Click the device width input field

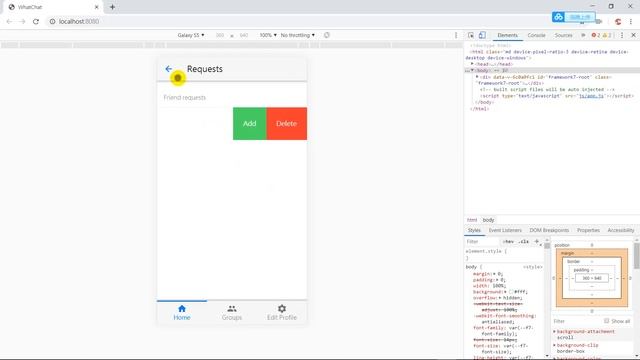tap(220, 35)
